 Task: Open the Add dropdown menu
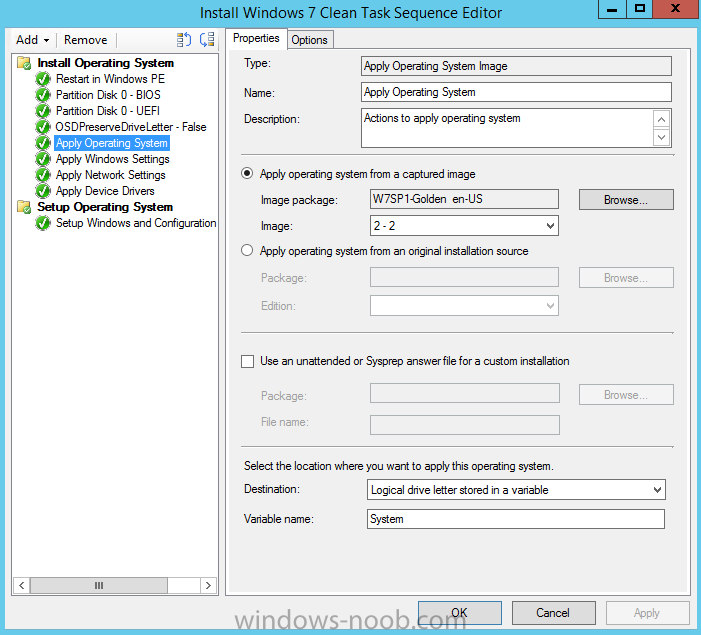point(32,40)
